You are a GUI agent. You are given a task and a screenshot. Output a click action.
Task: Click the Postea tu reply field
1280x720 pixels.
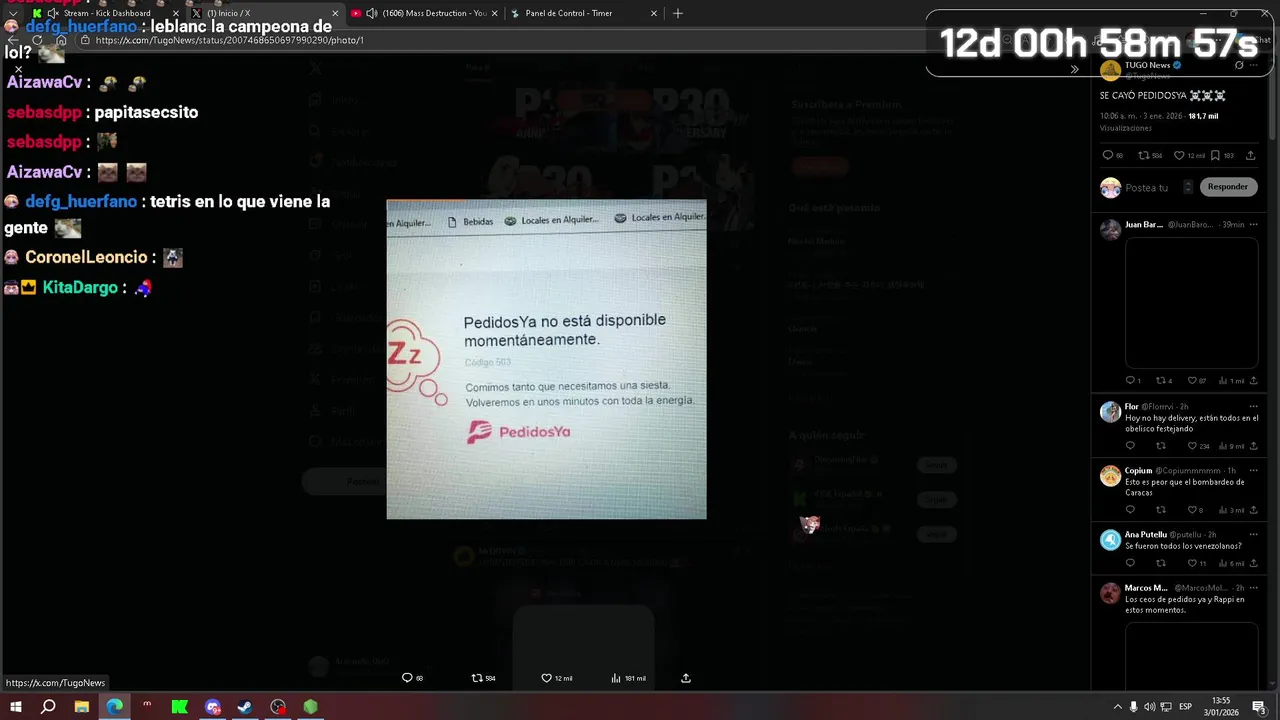pos(1146,188)
